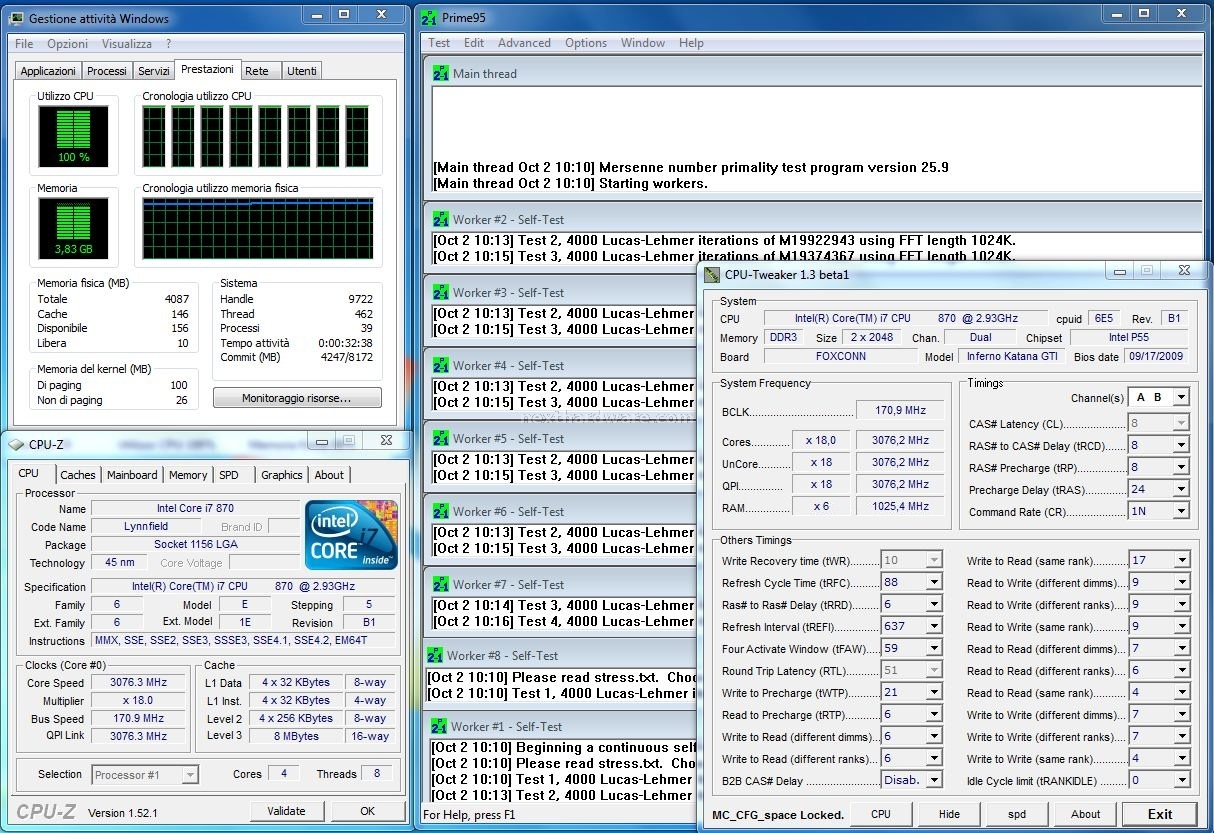Open the Channel(s) dropdown in CPU-Tweaker
Viewport: 1214px width, 833px height.
[1181, 397]
